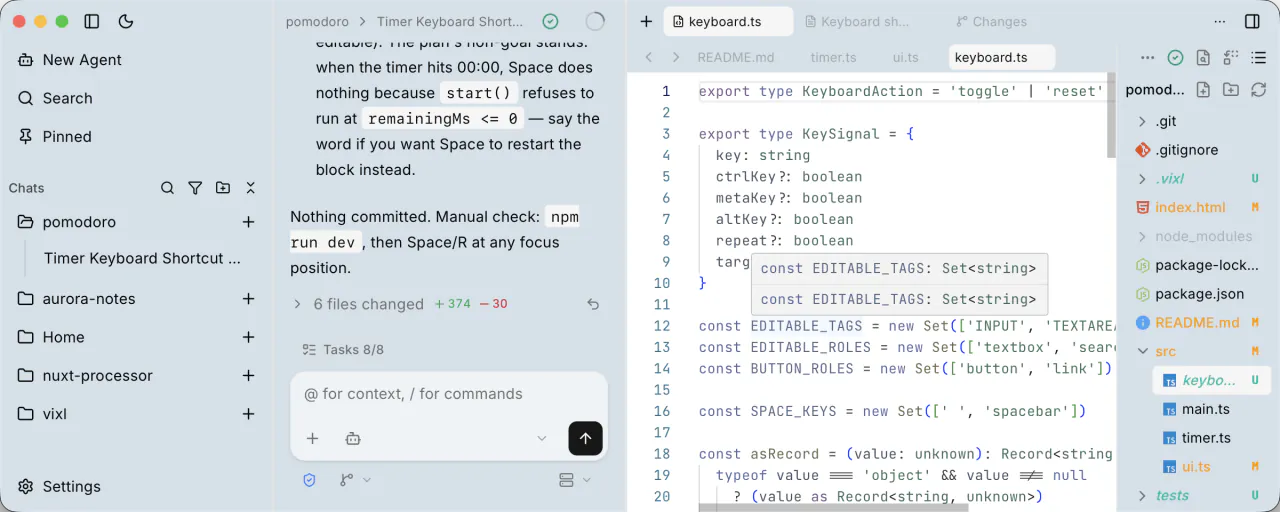Screen dimensions: 1280x512
Task: Add a chat to pomodoro folder
Action: pyautogui.click(x=248, y=222)
